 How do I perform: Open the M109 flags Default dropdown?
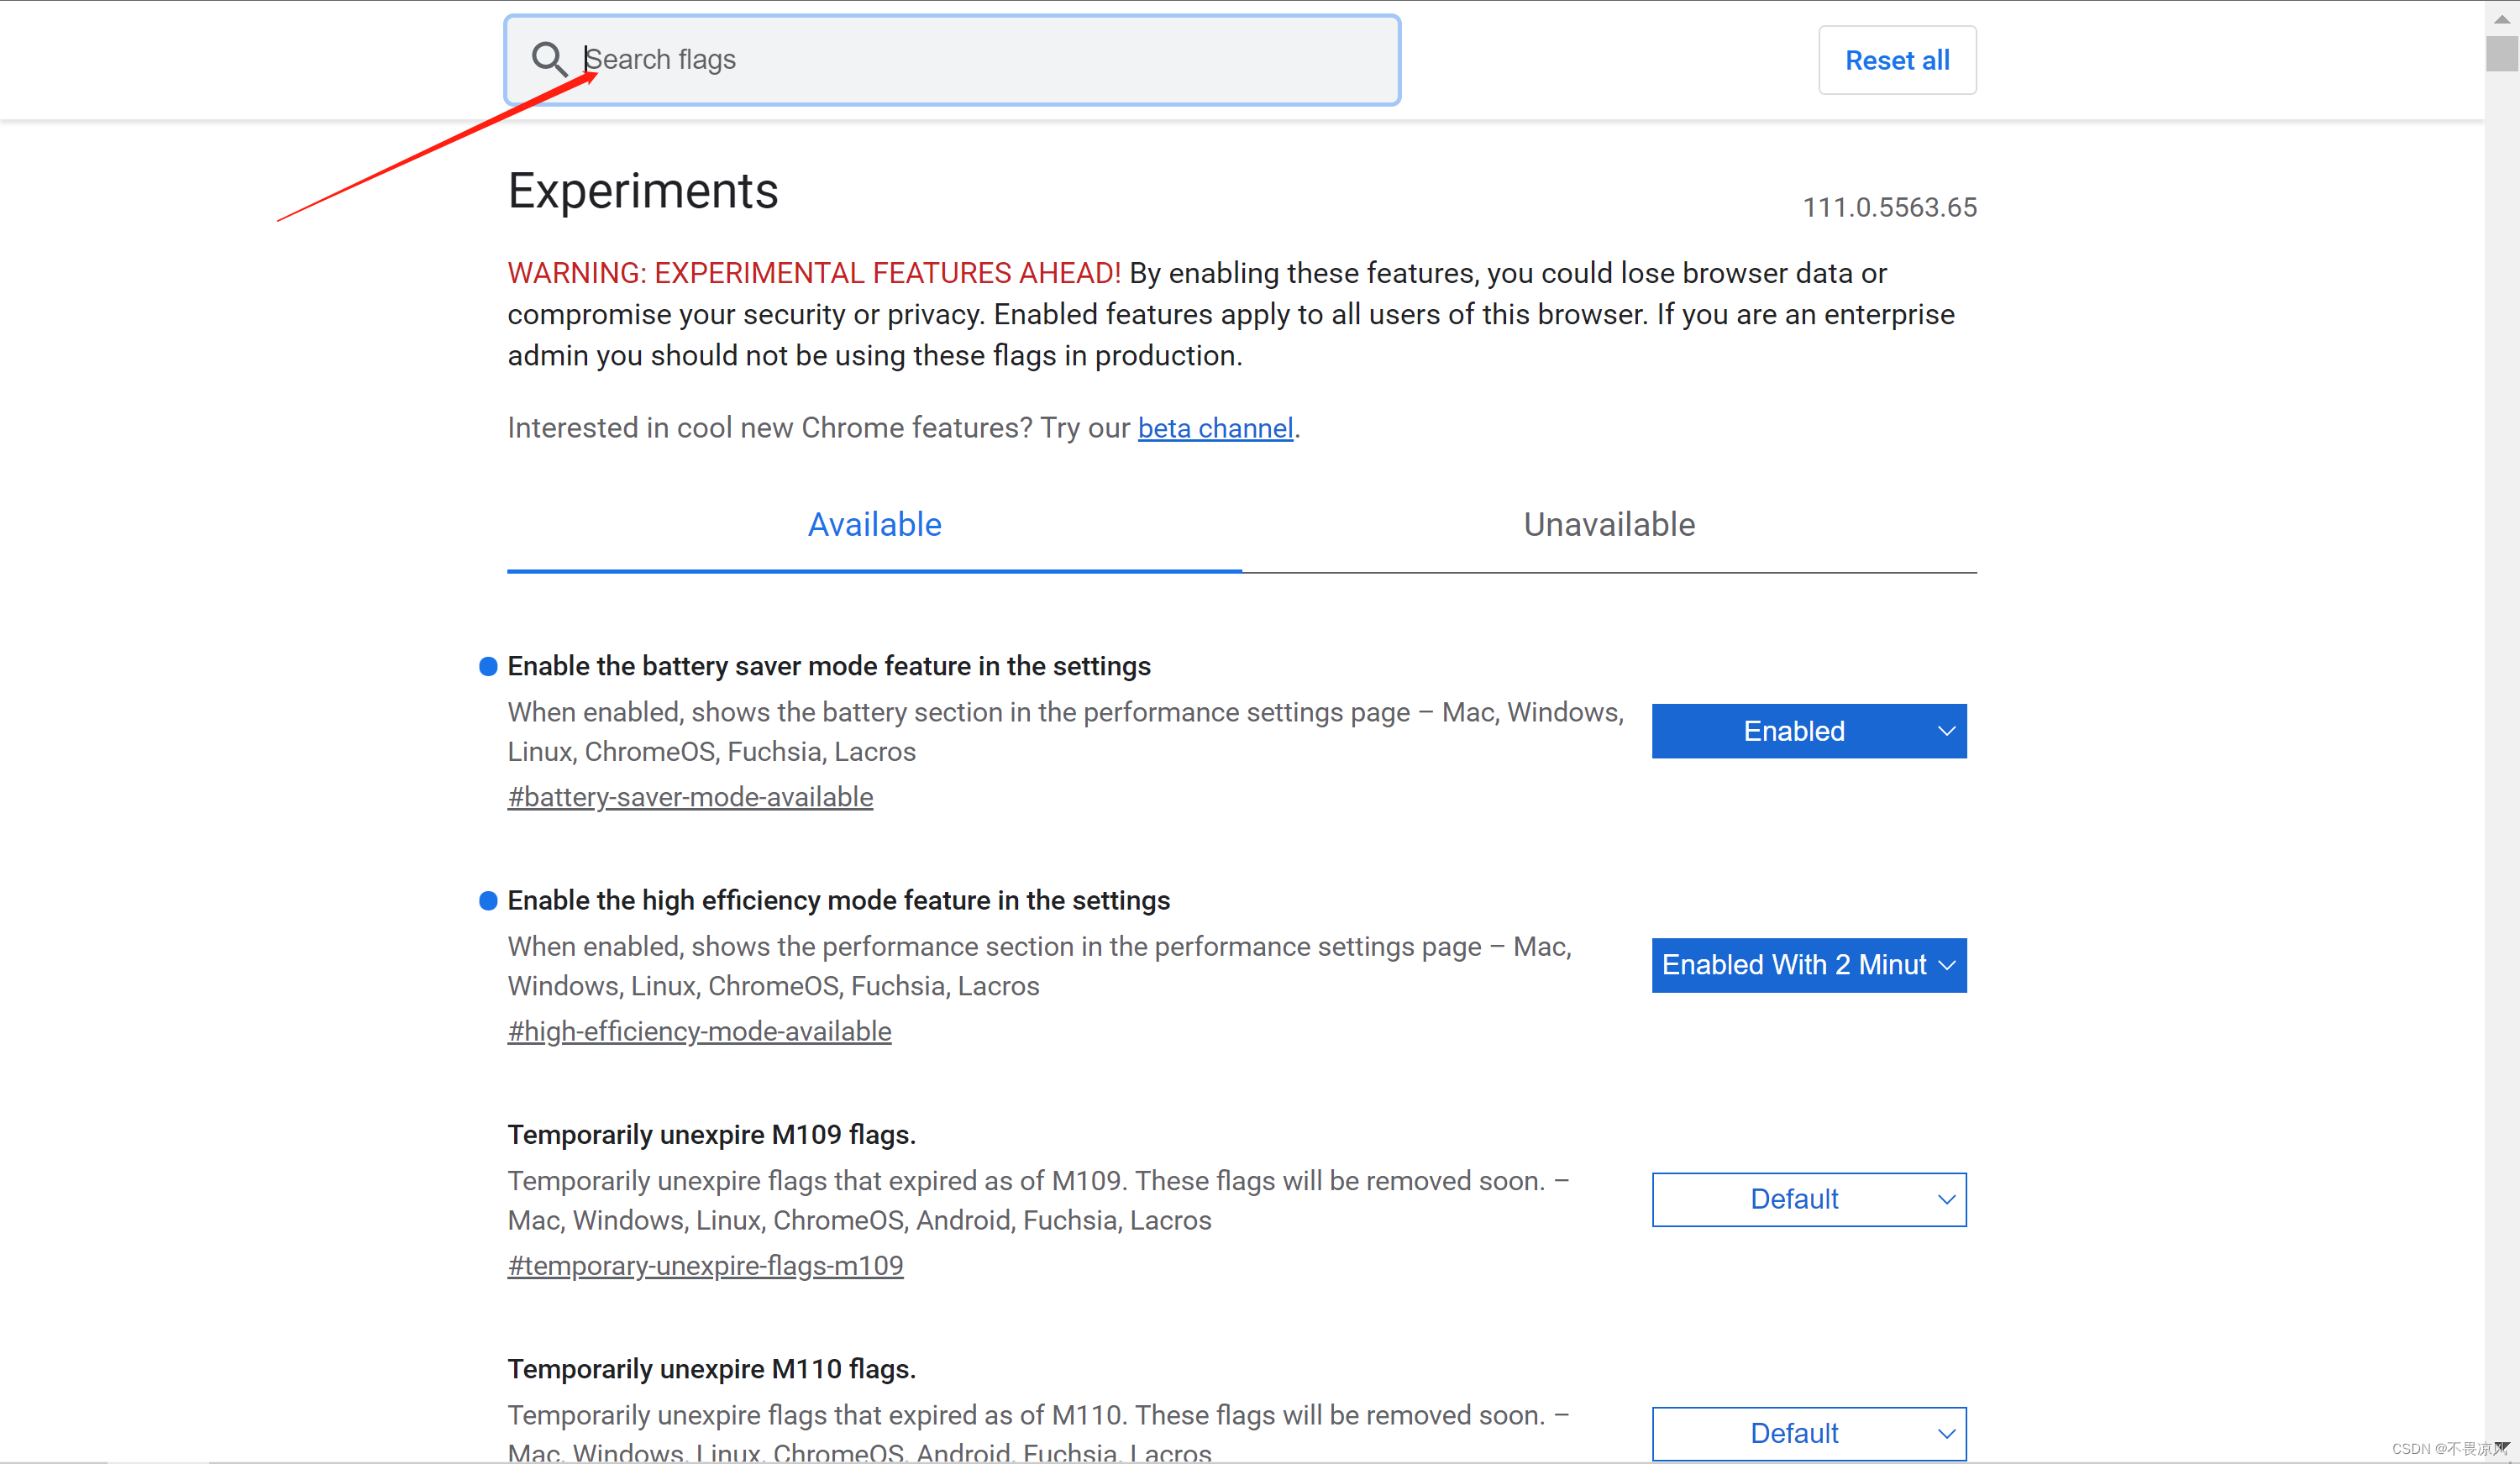coord(1809,1199)
